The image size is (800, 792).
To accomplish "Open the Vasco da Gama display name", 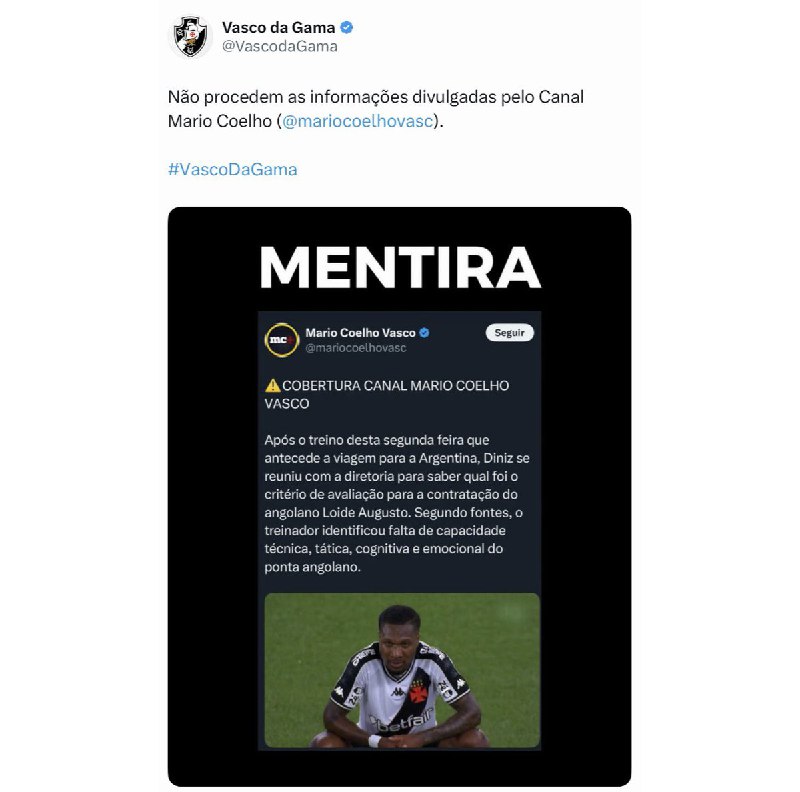I will (x=278, y=28).
